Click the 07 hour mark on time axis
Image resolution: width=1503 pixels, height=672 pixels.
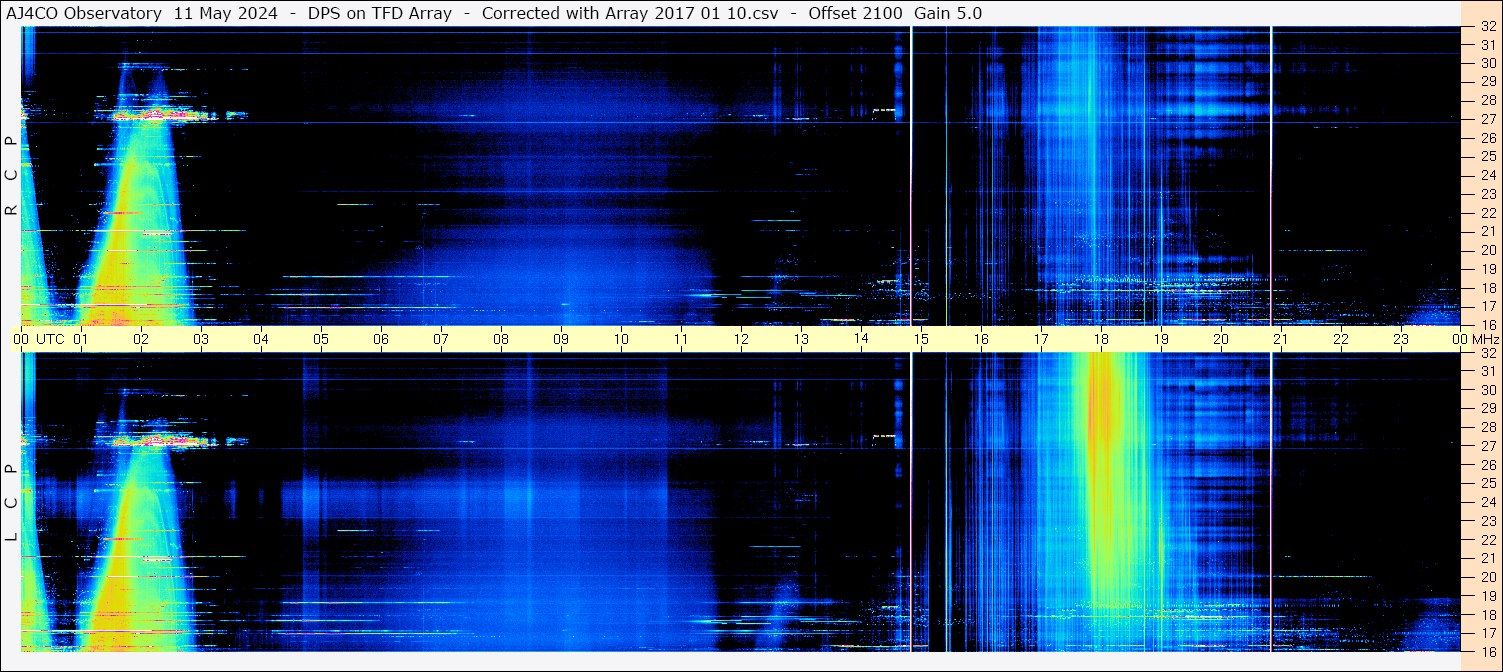coord(441,339)
